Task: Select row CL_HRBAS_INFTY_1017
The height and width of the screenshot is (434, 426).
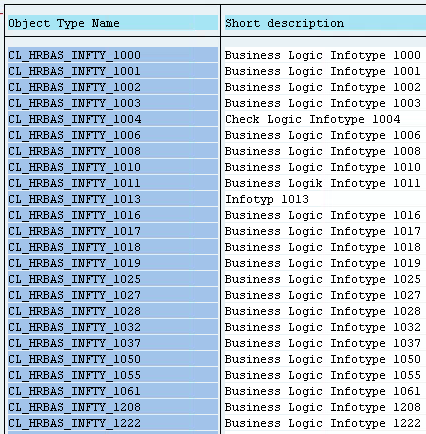Action: 113,231
